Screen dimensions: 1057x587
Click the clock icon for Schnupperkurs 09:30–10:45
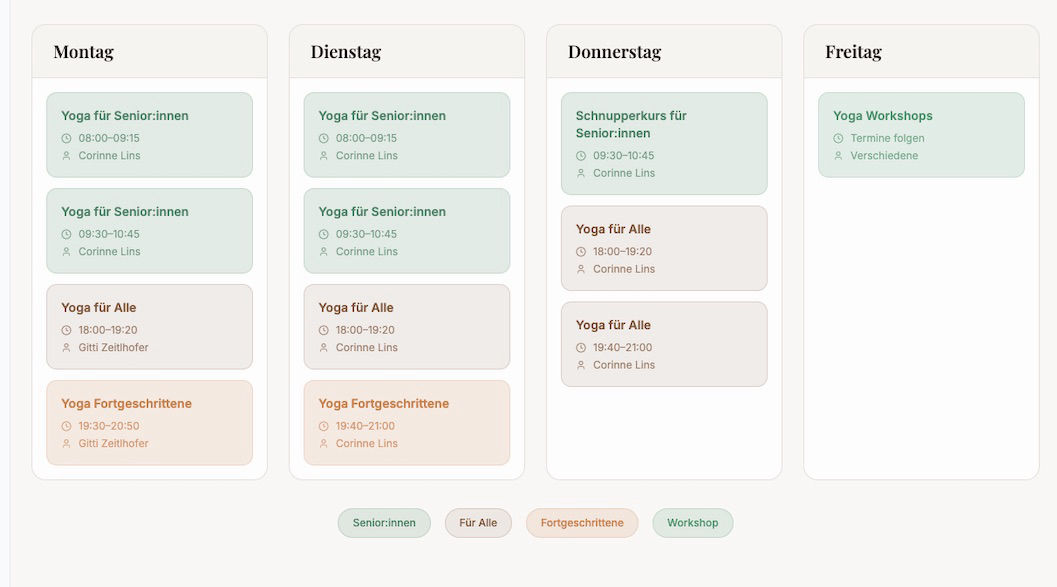point(580,156)
